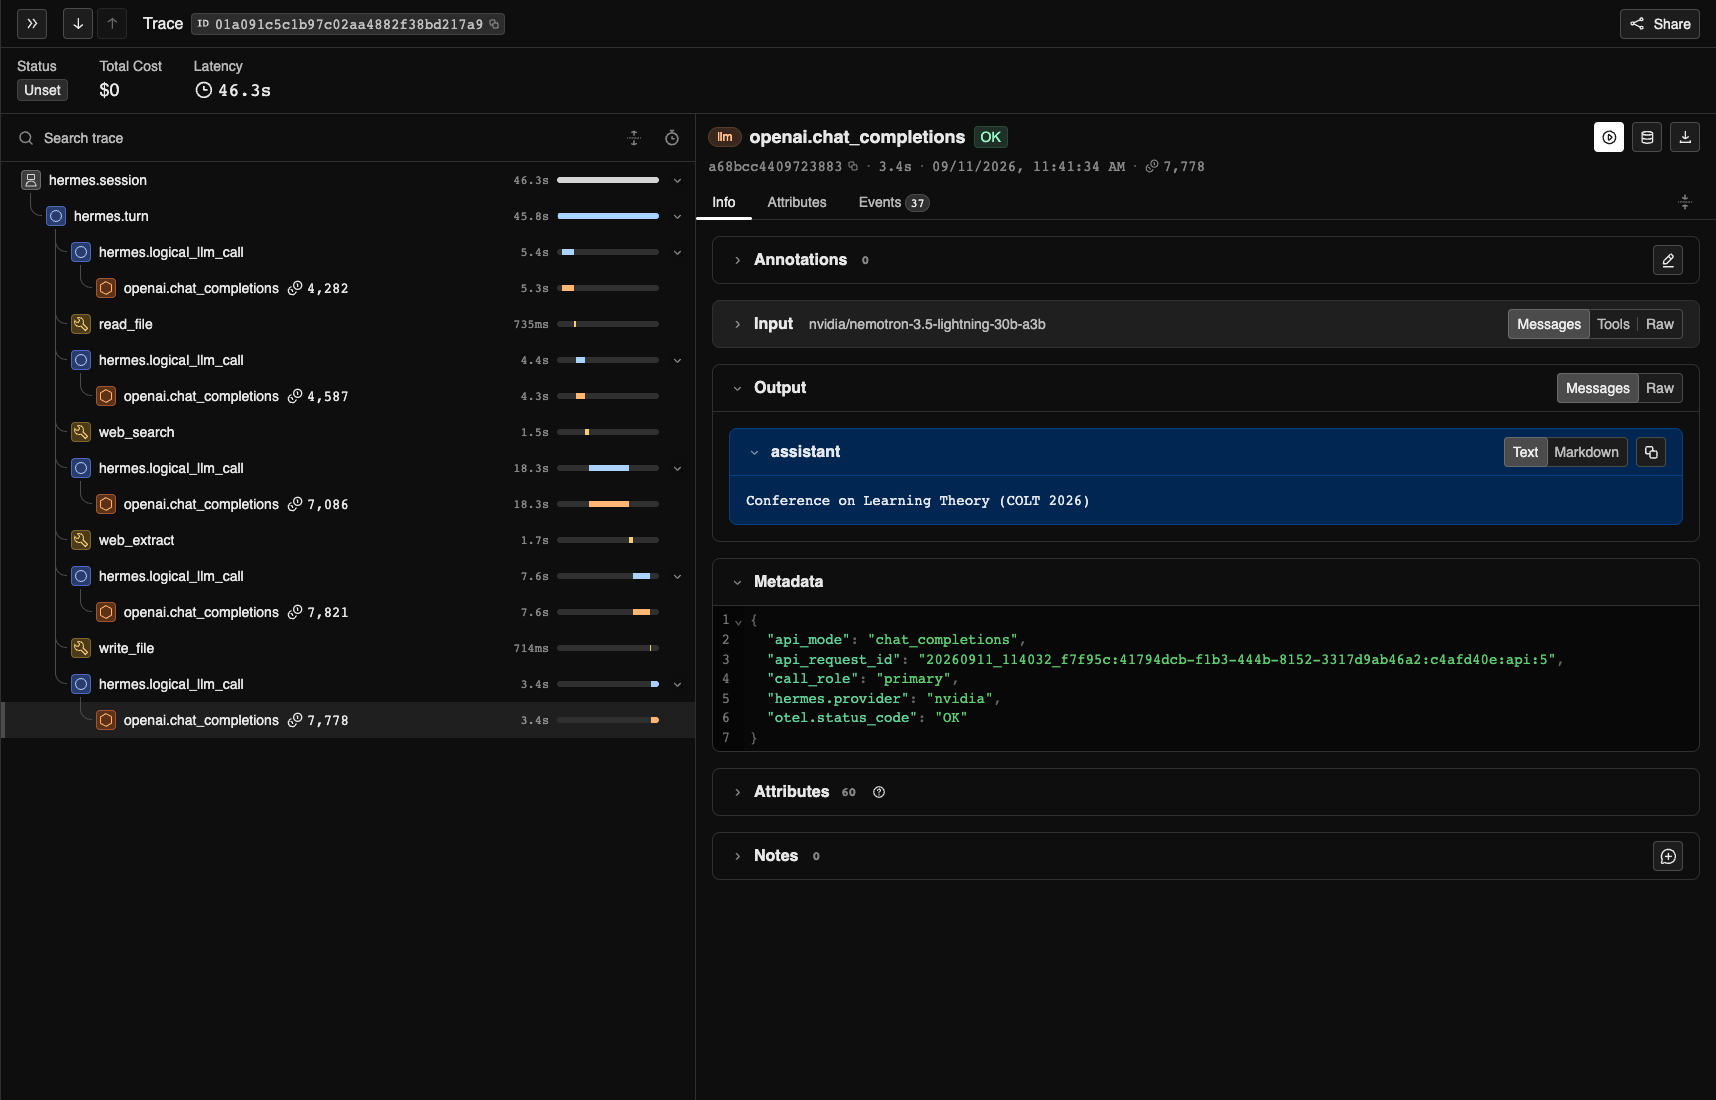Viewport: 1716px width, 1100px height.
Task: Download span icon button
Action: click(x=1685, y=137)
